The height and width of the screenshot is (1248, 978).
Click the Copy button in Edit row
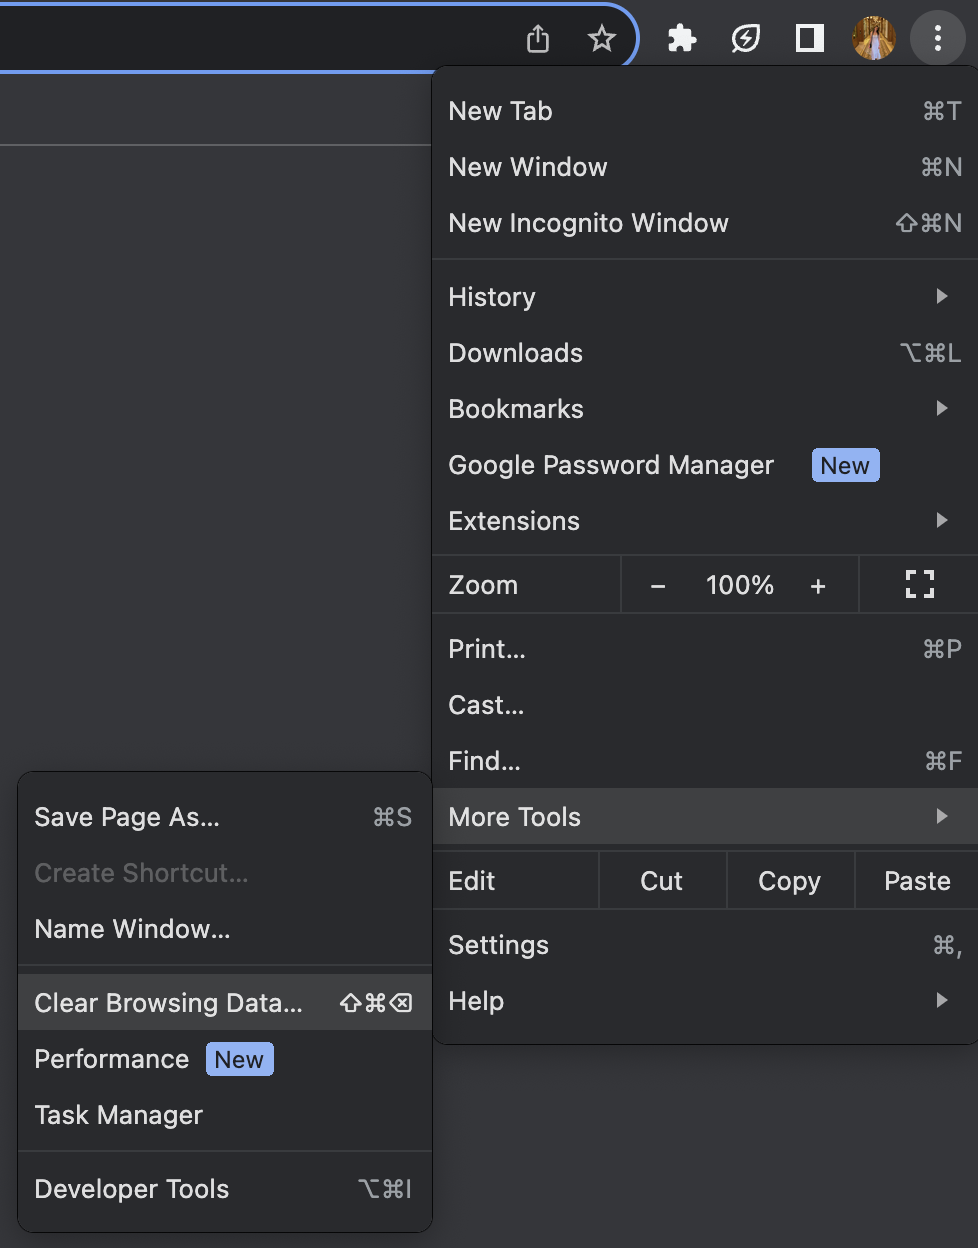point(789,881)
